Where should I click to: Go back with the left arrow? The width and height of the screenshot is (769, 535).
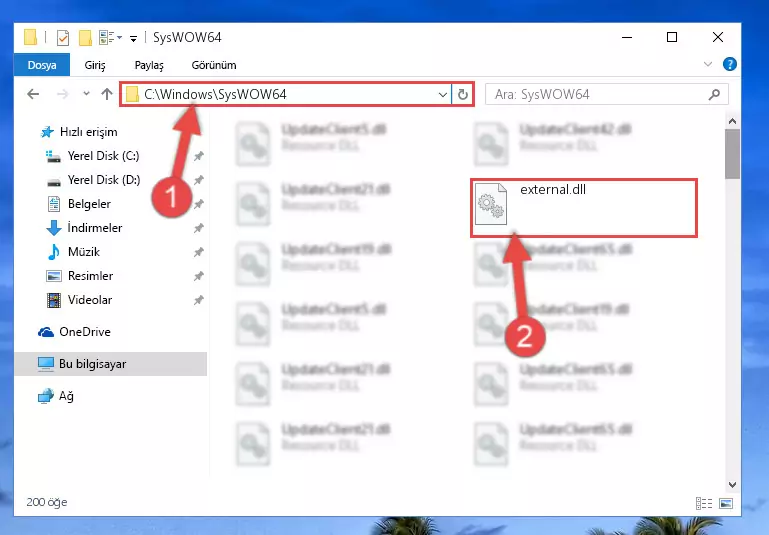(33, 94)
